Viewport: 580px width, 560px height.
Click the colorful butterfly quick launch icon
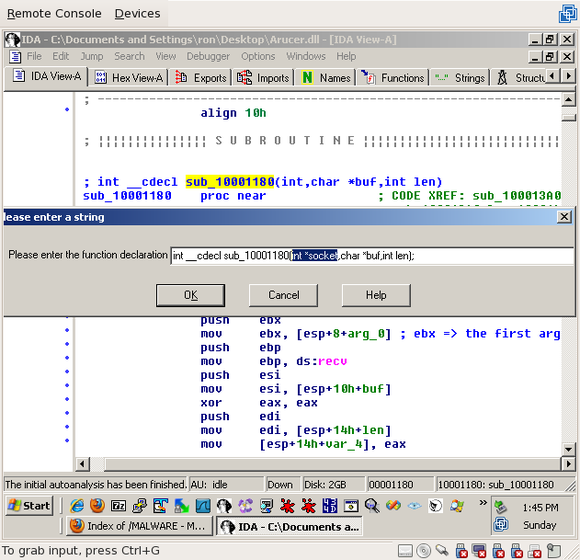[393, 505]
